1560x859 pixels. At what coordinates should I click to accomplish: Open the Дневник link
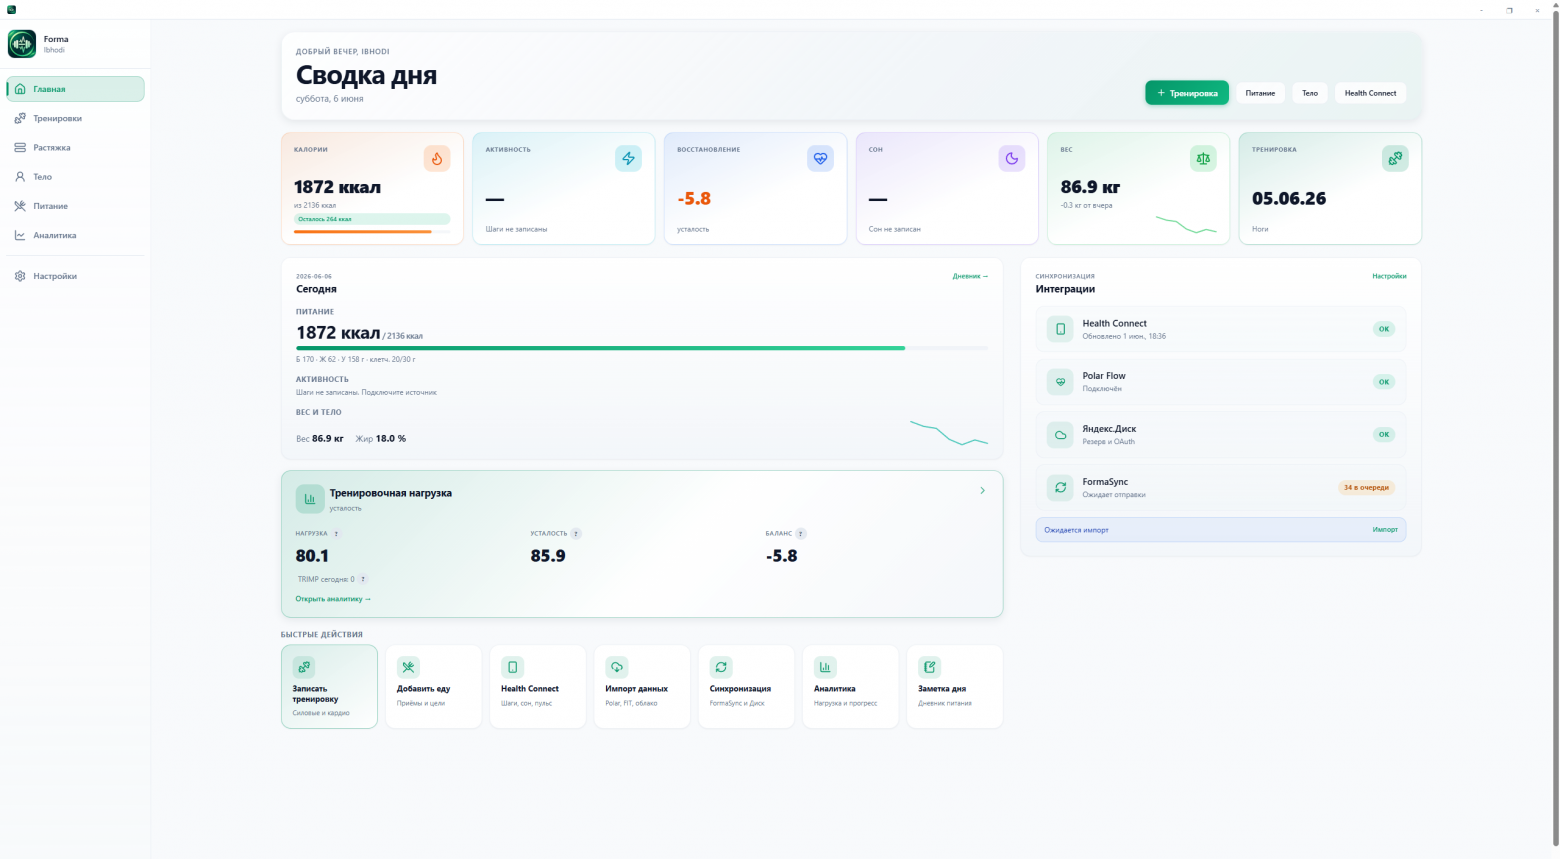coord(970,276)
